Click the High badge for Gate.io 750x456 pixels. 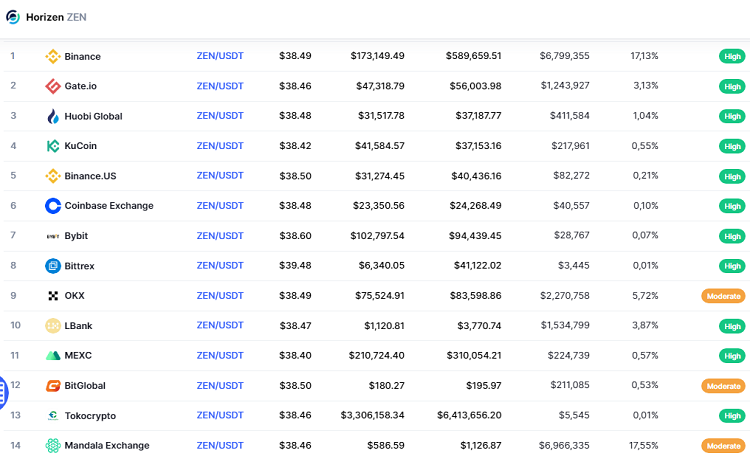point(732,86)
